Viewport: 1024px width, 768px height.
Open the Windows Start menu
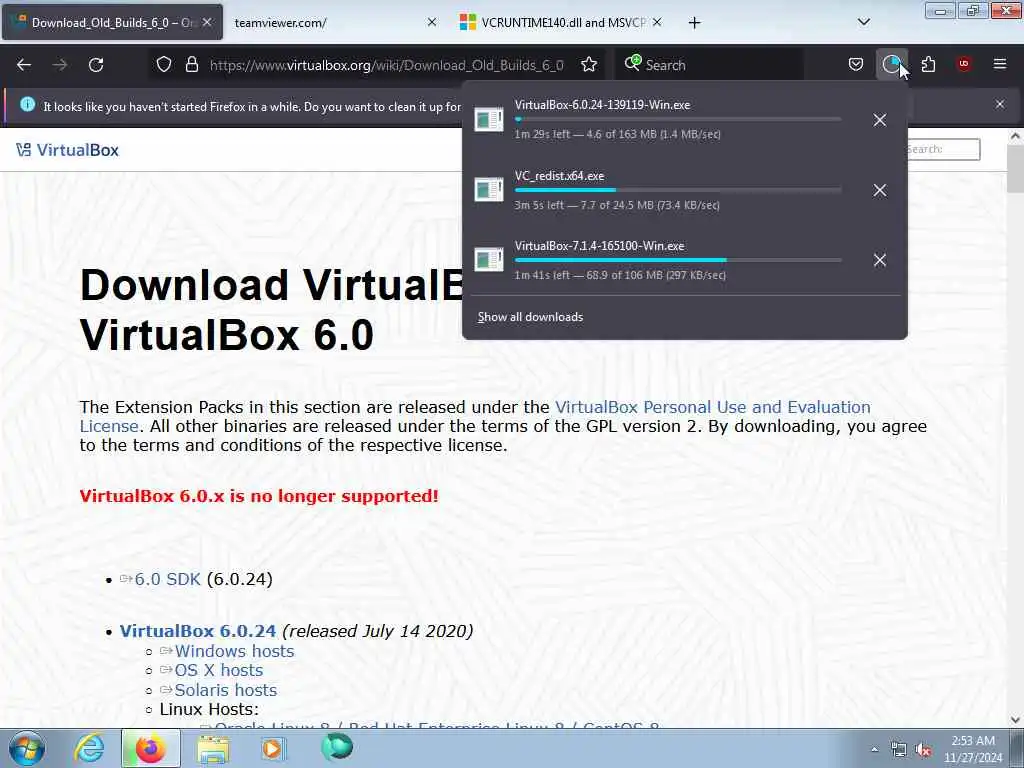tap(27, 748)
